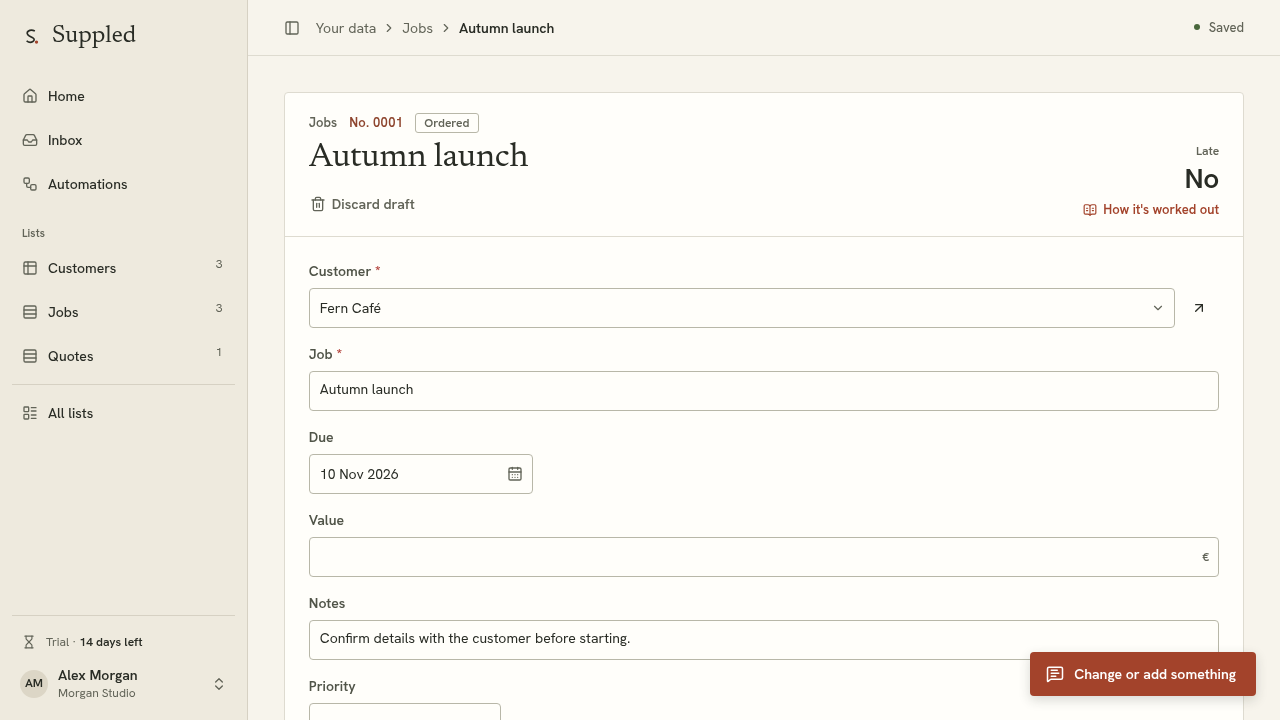Go to Home in the sidebar
The width and height of the screenshot is (1280, 720).
pos(123,96)
